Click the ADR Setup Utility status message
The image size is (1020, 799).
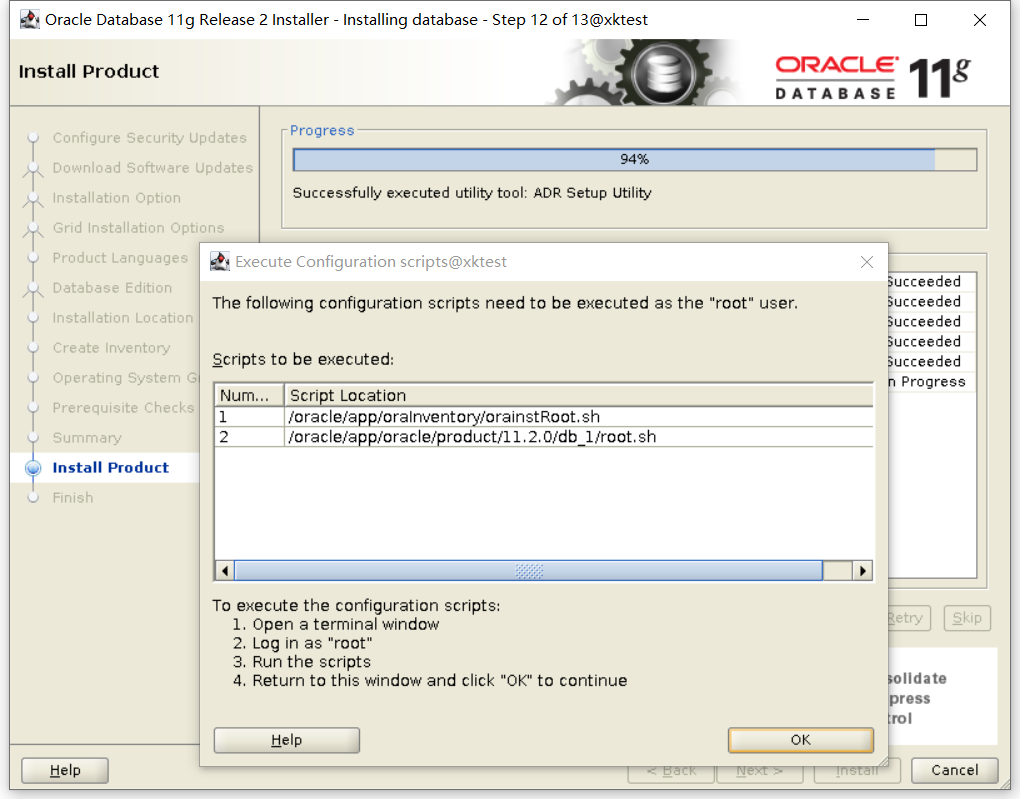tap(472, 193)
